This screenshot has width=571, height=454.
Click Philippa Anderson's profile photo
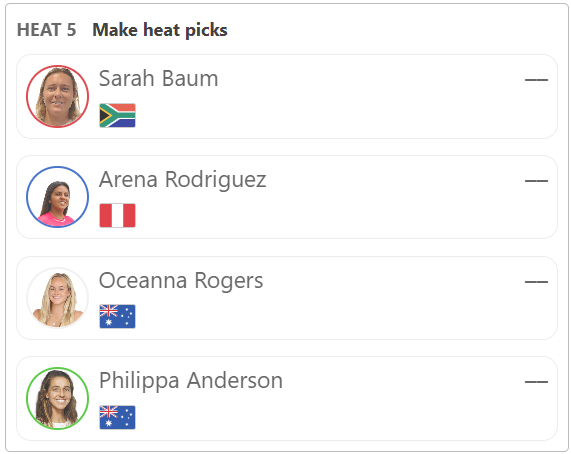tap(57, 398)
